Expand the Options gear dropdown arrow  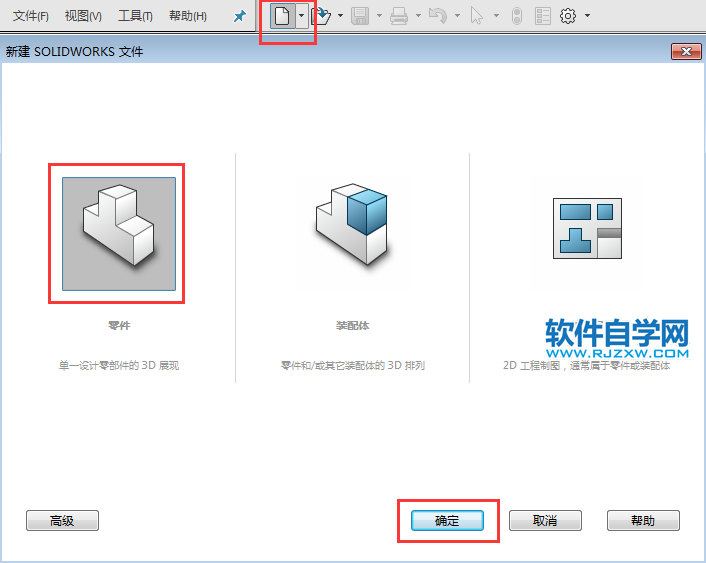[588, 16]
